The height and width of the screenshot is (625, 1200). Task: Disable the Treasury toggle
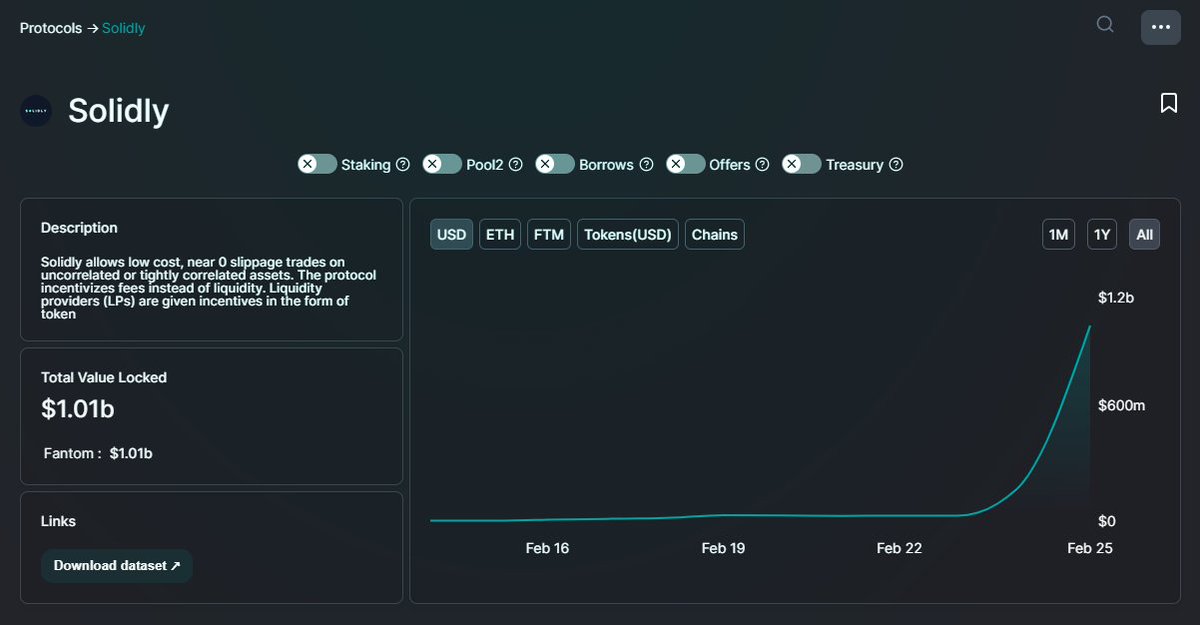(x=802, y=164)
